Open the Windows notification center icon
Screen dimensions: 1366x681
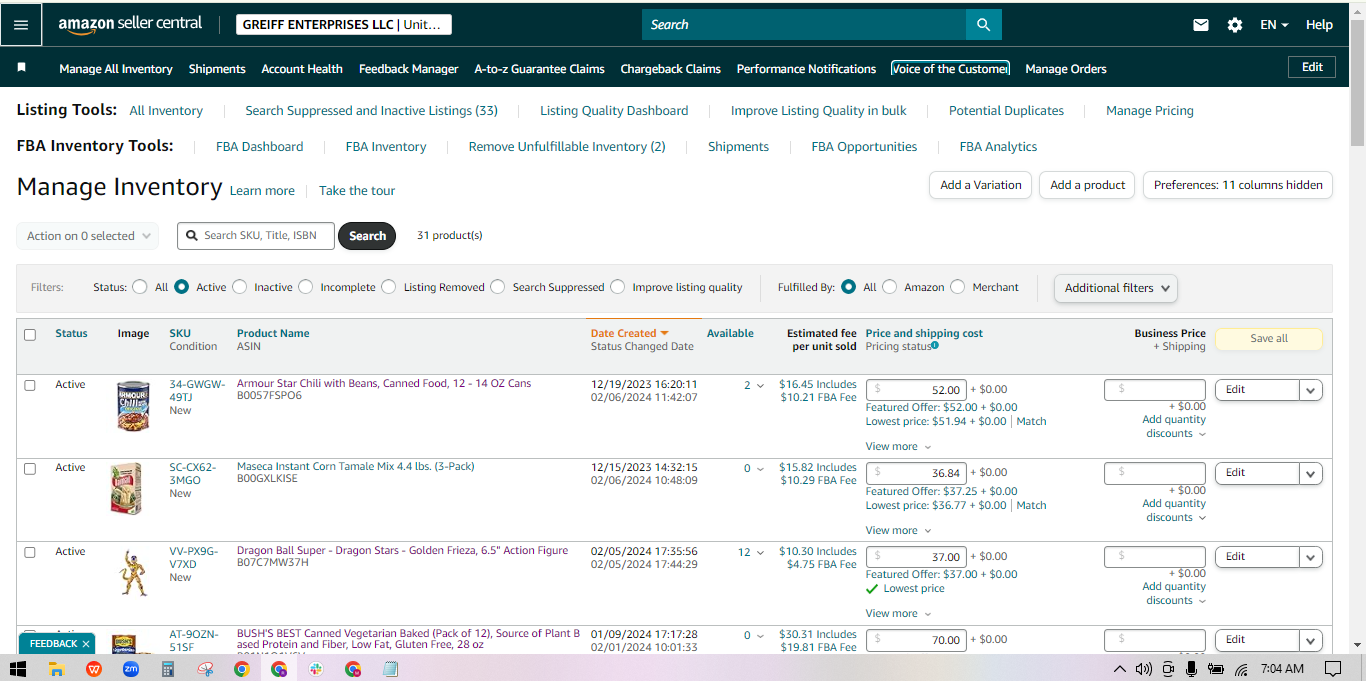pyautogui.click(x=1333, y=669)
